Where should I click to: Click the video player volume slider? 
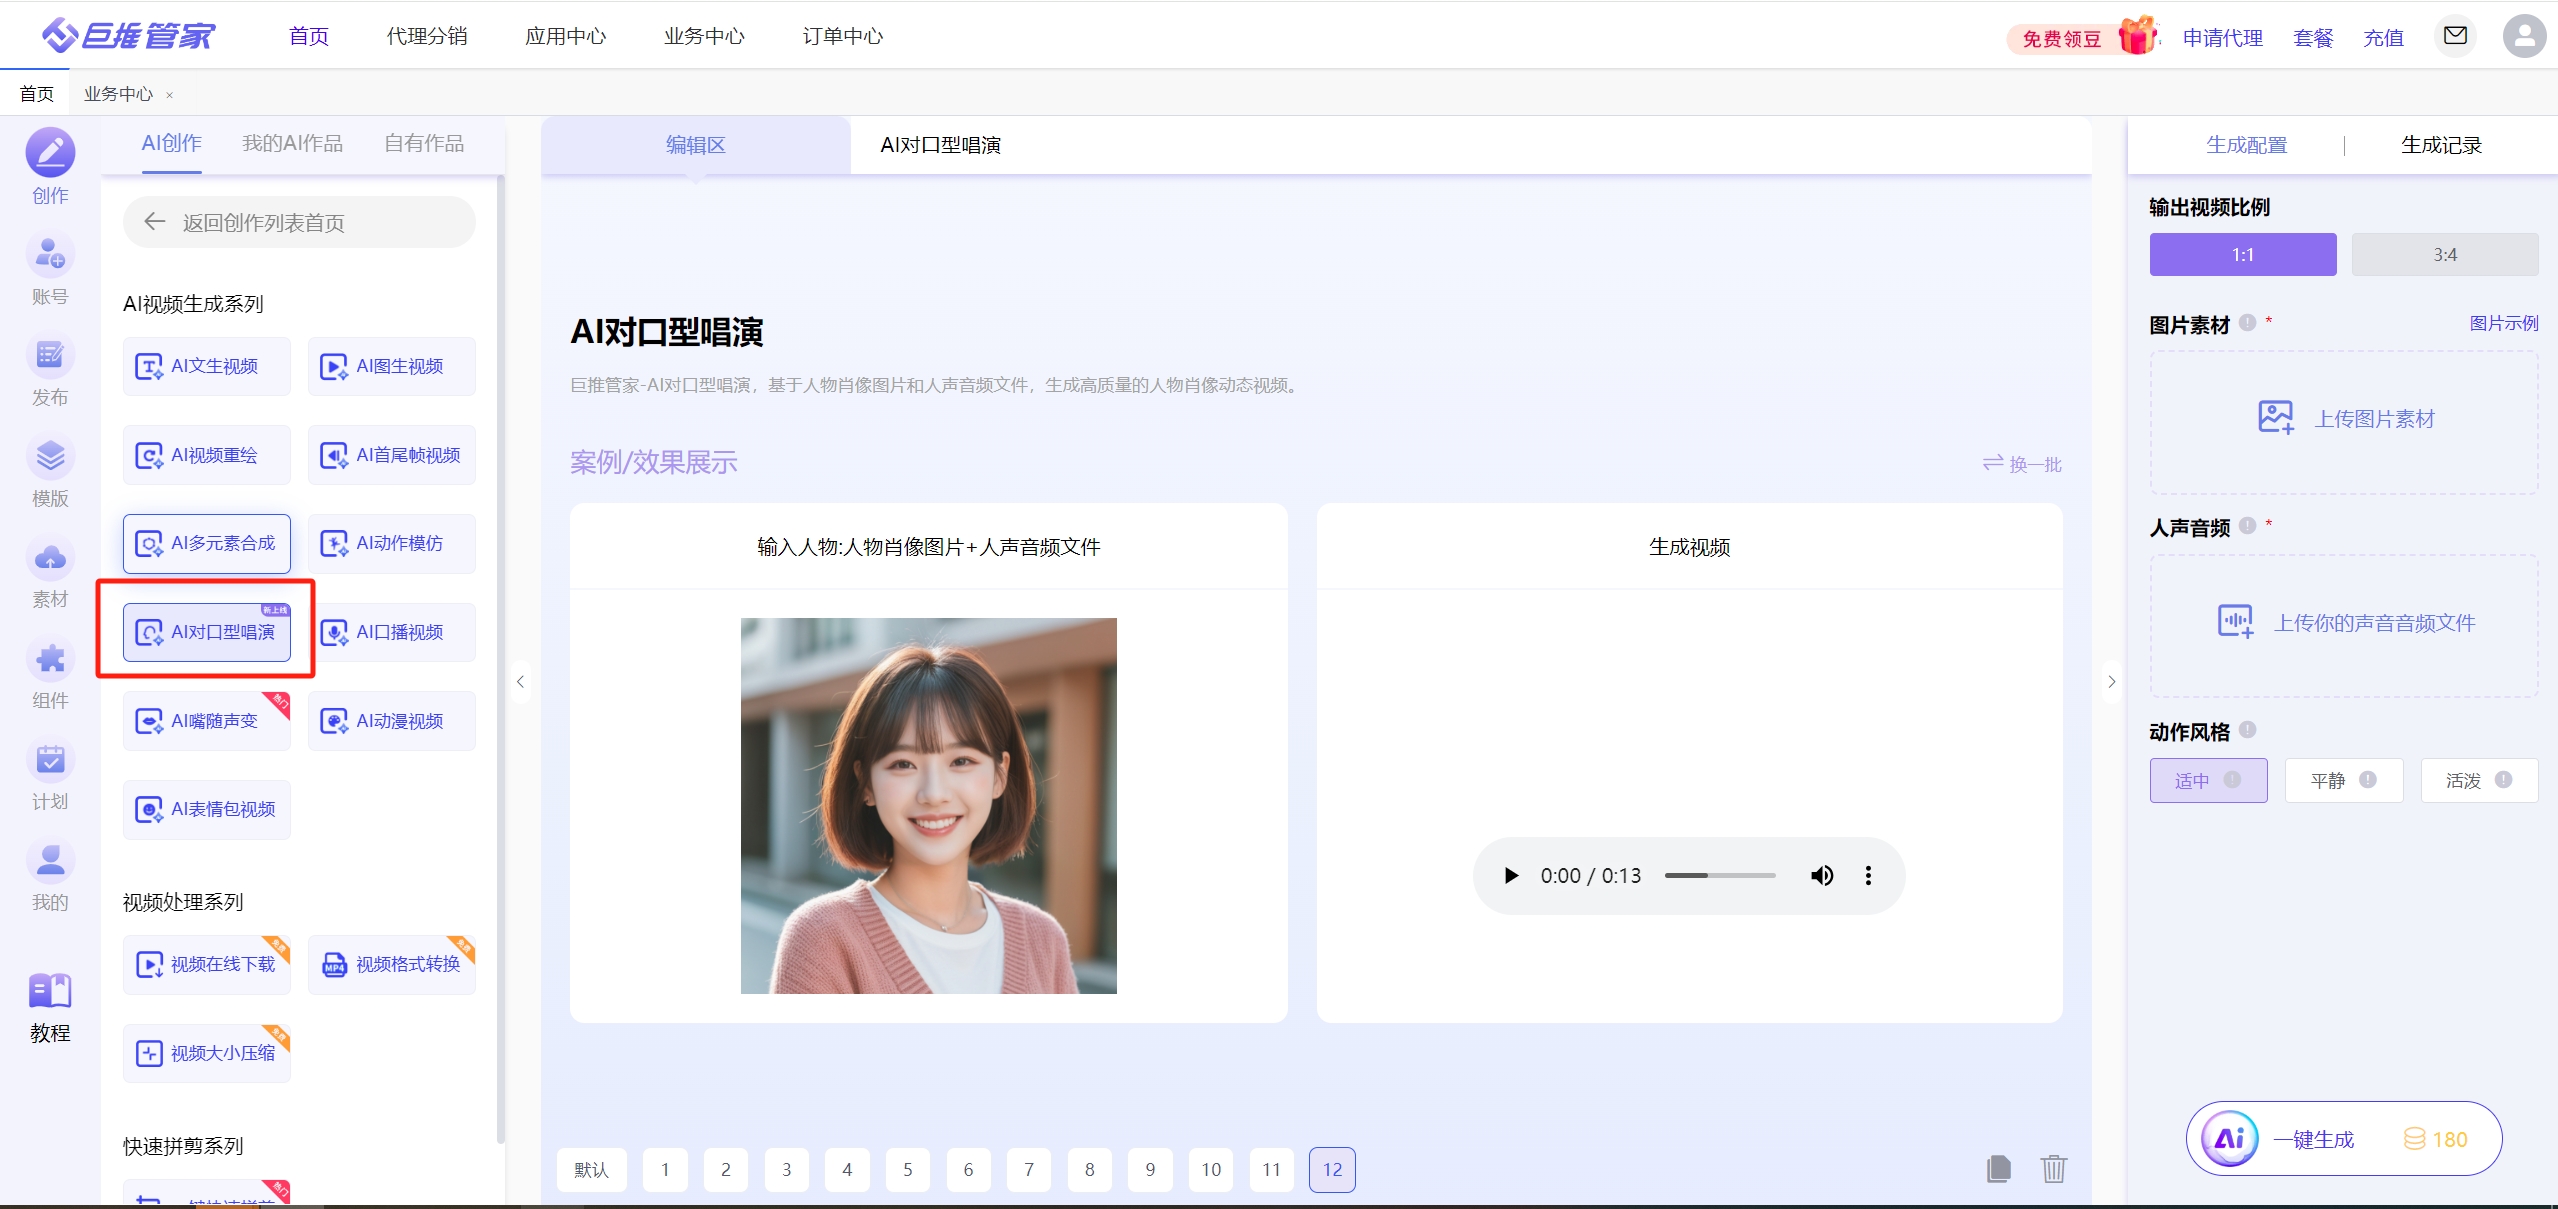pyautogui.click(x=1719, y=876)
